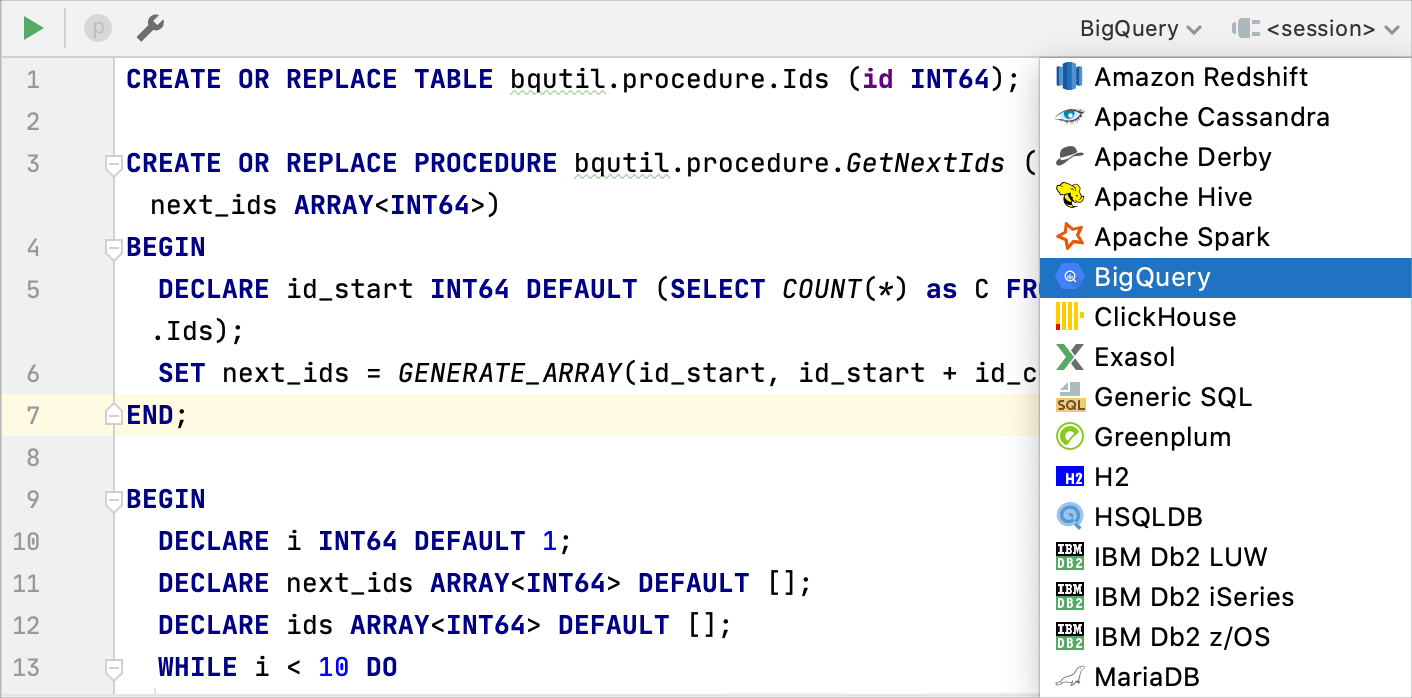Select Amazon Redshift dialect
The height and width of the screenshot is (698, 1412).
pyautogui.click(x=1226, y=77)
